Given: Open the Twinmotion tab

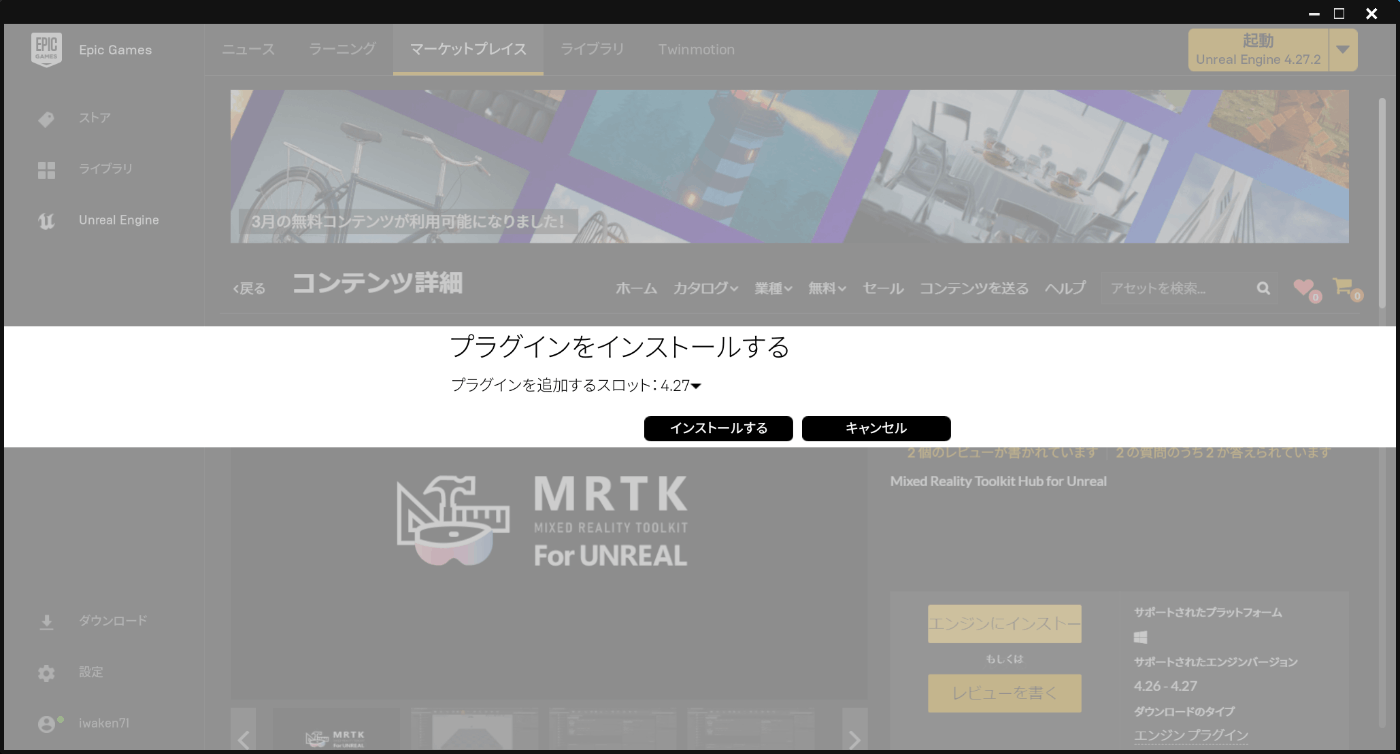Looking at the screenshot, I should (696, 48).
